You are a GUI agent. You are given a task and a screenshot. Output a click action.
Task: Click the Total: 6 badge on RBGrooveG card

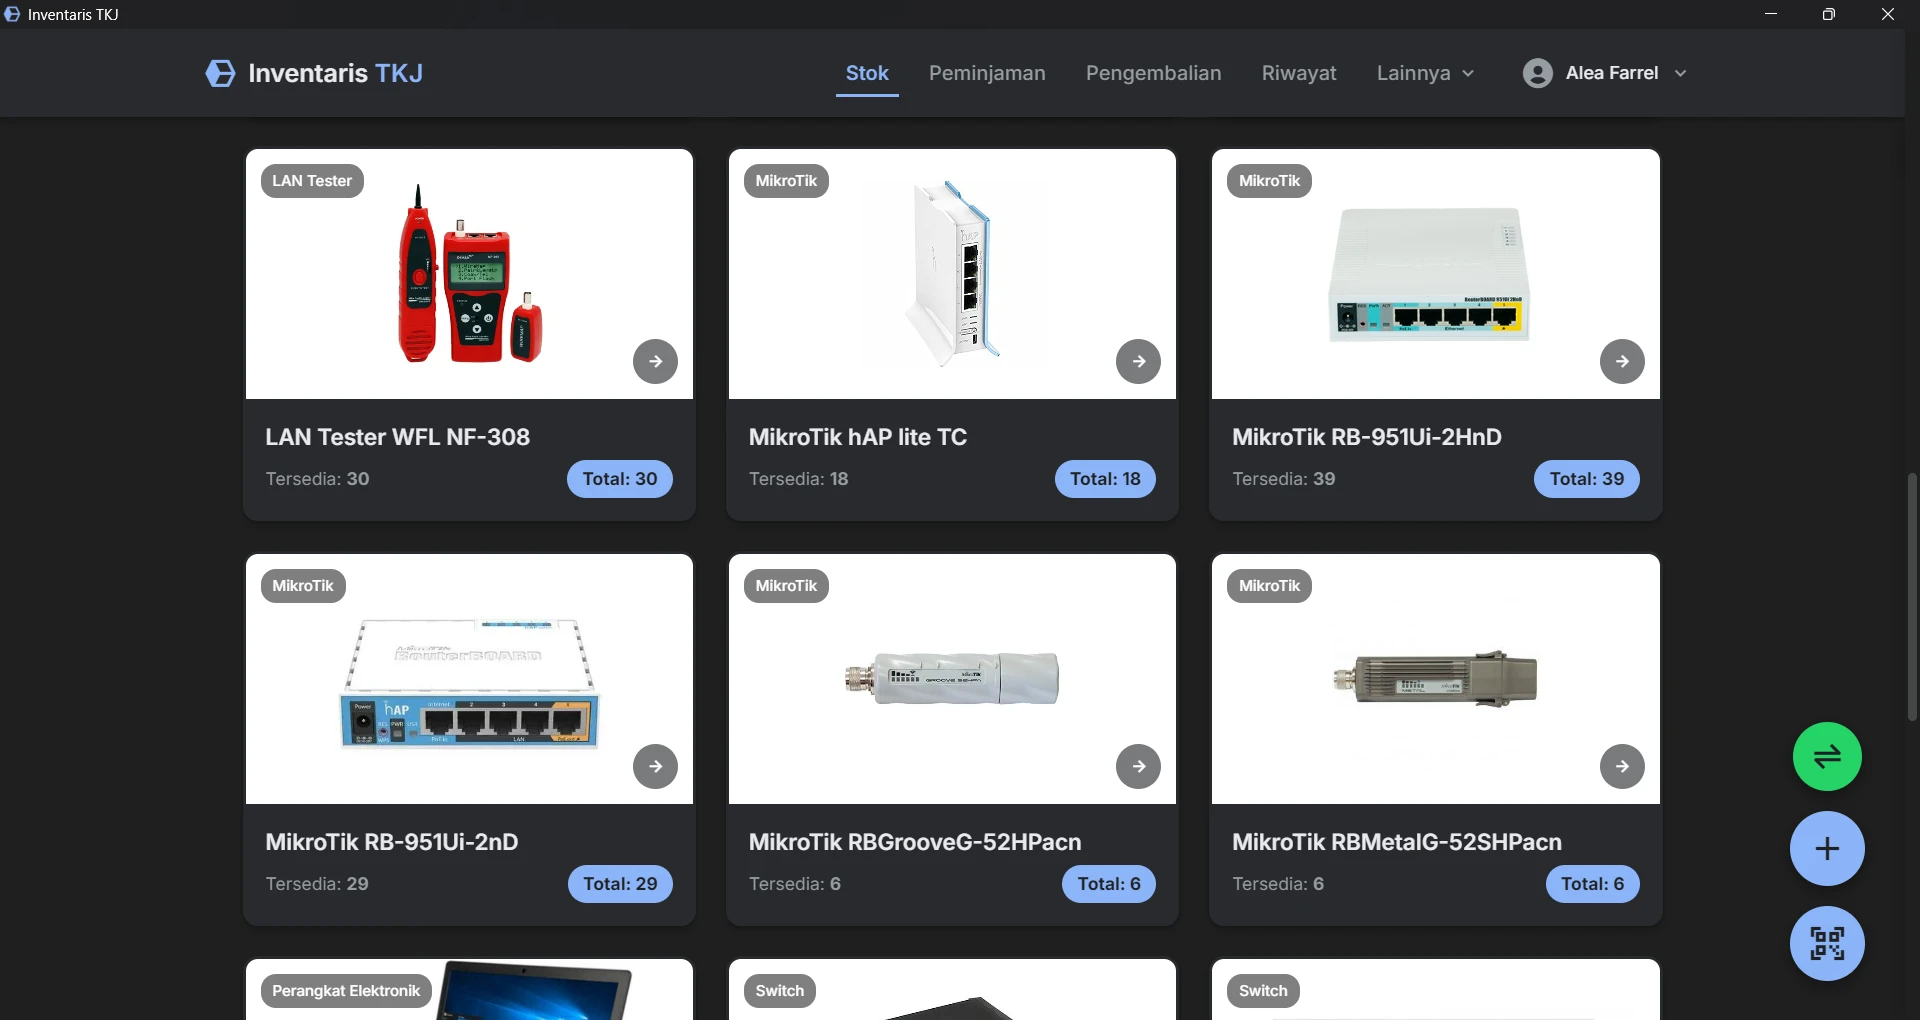coord(1109,884)
